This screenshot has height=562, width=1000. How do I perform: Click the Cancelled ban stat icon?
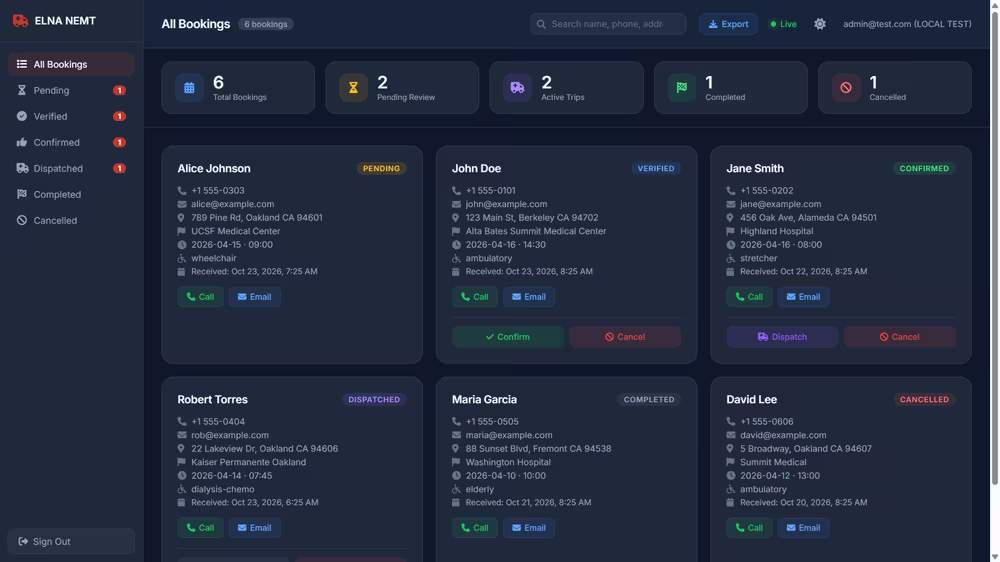click(x=846, y=88)
